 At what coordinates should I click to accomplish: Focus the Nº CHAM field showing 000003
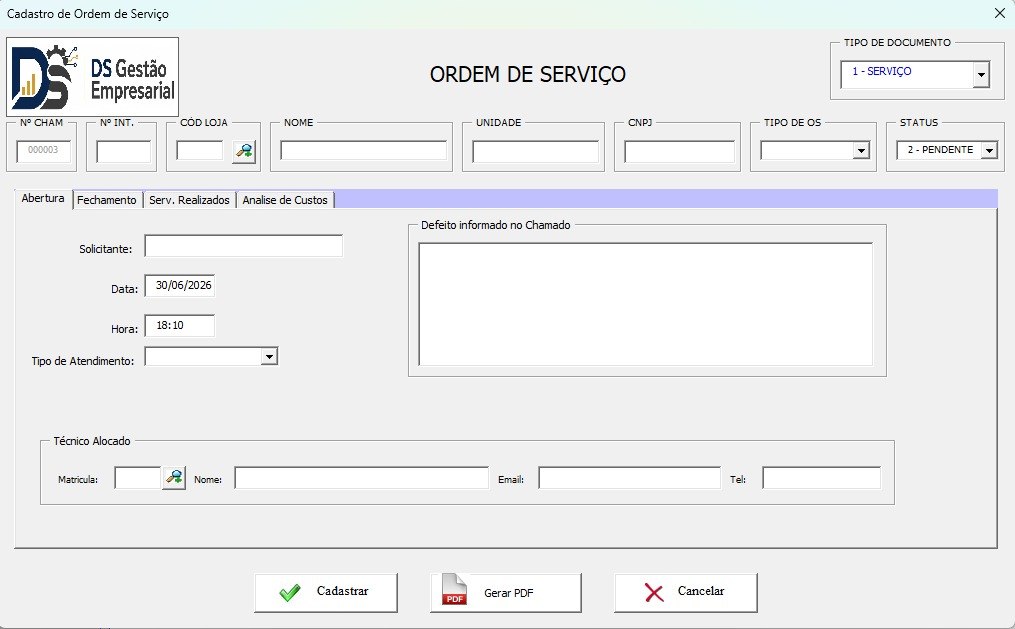[x=43, y=151]
